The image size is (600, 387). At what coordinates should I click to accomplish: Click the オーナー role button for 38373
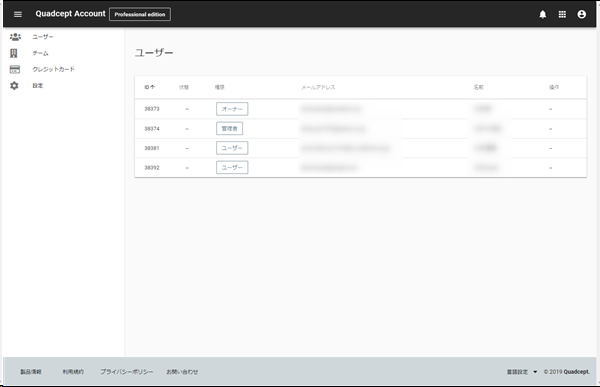(x=232, y=109)
